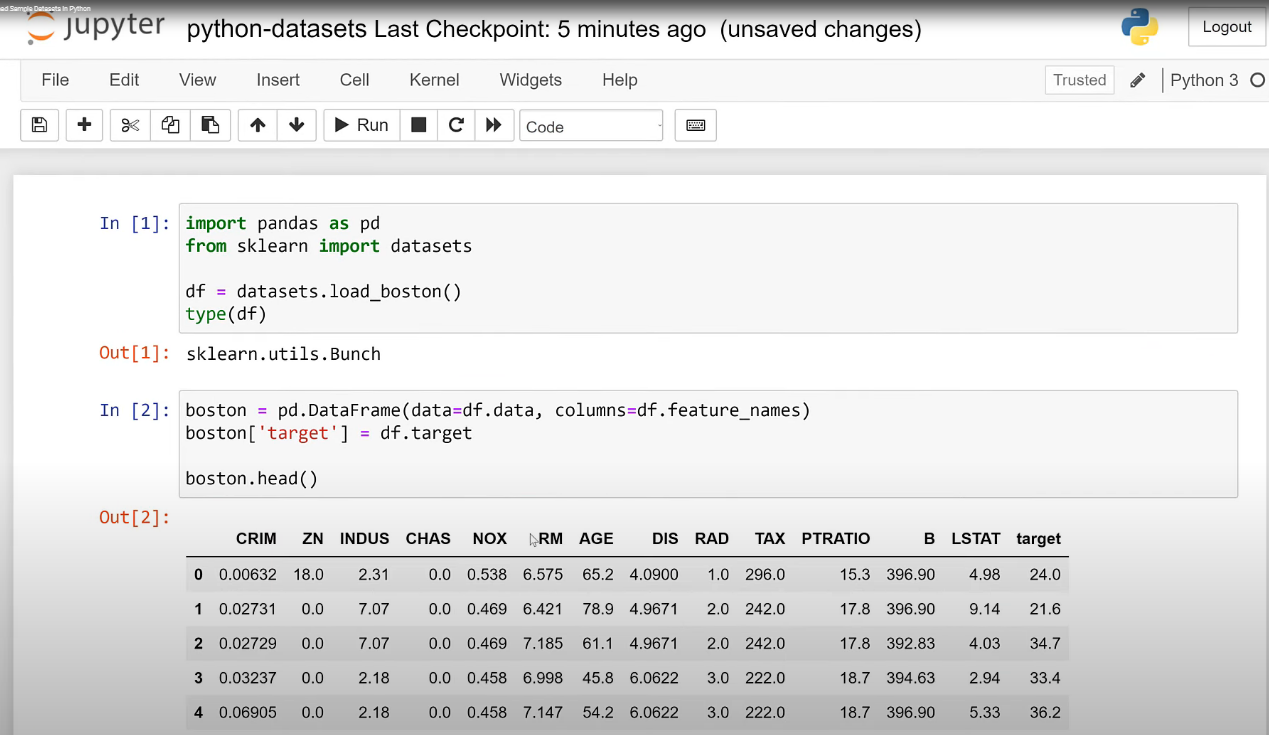
Task: Interrupt the kernel stop icon
Action: [x=419, y=125]
